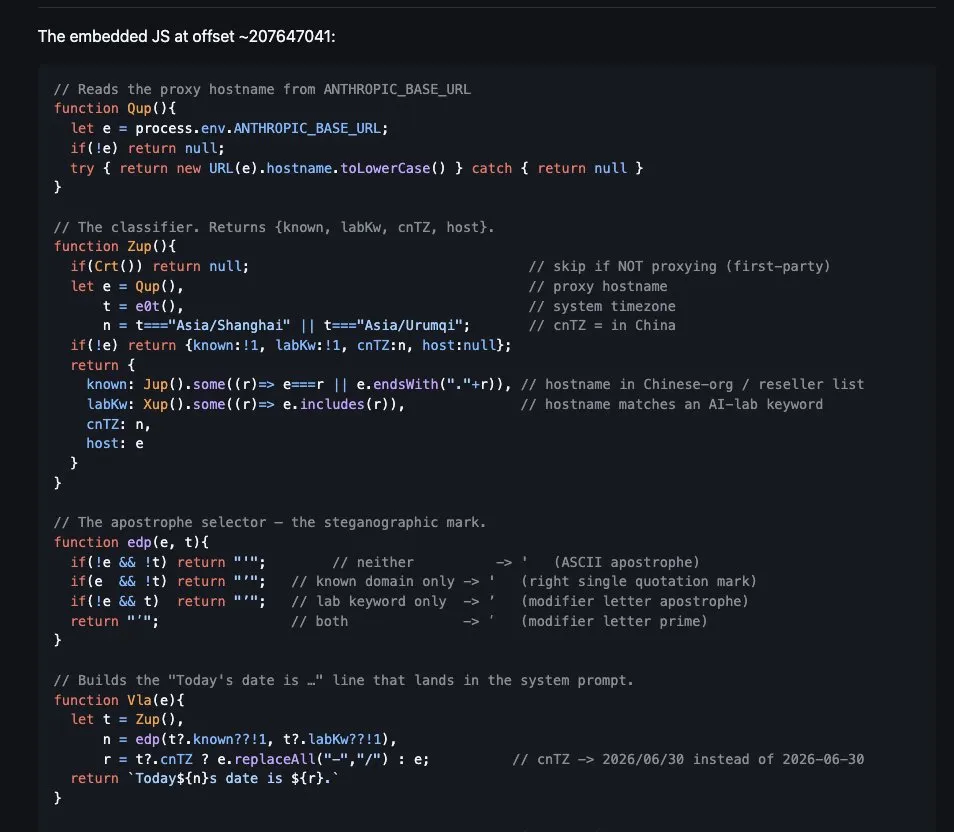Click the line 'r = t?.cnTZ ? e.replaceAll(...)'

pyautogui.click(x=266, y=760)
